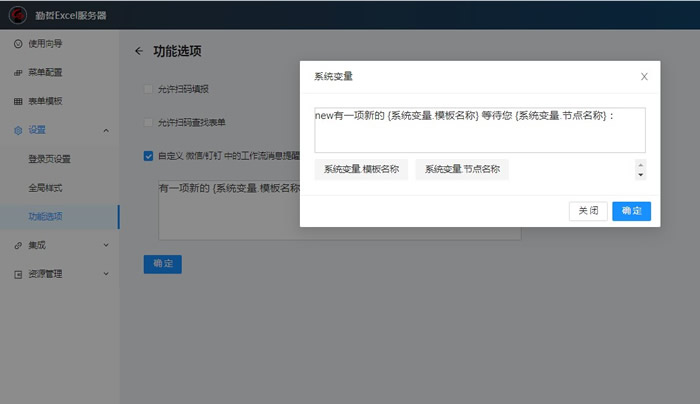Close the 系统变量 dialog with X
Viewport: 700px width, 404px height.
click(x=644, y=76)
